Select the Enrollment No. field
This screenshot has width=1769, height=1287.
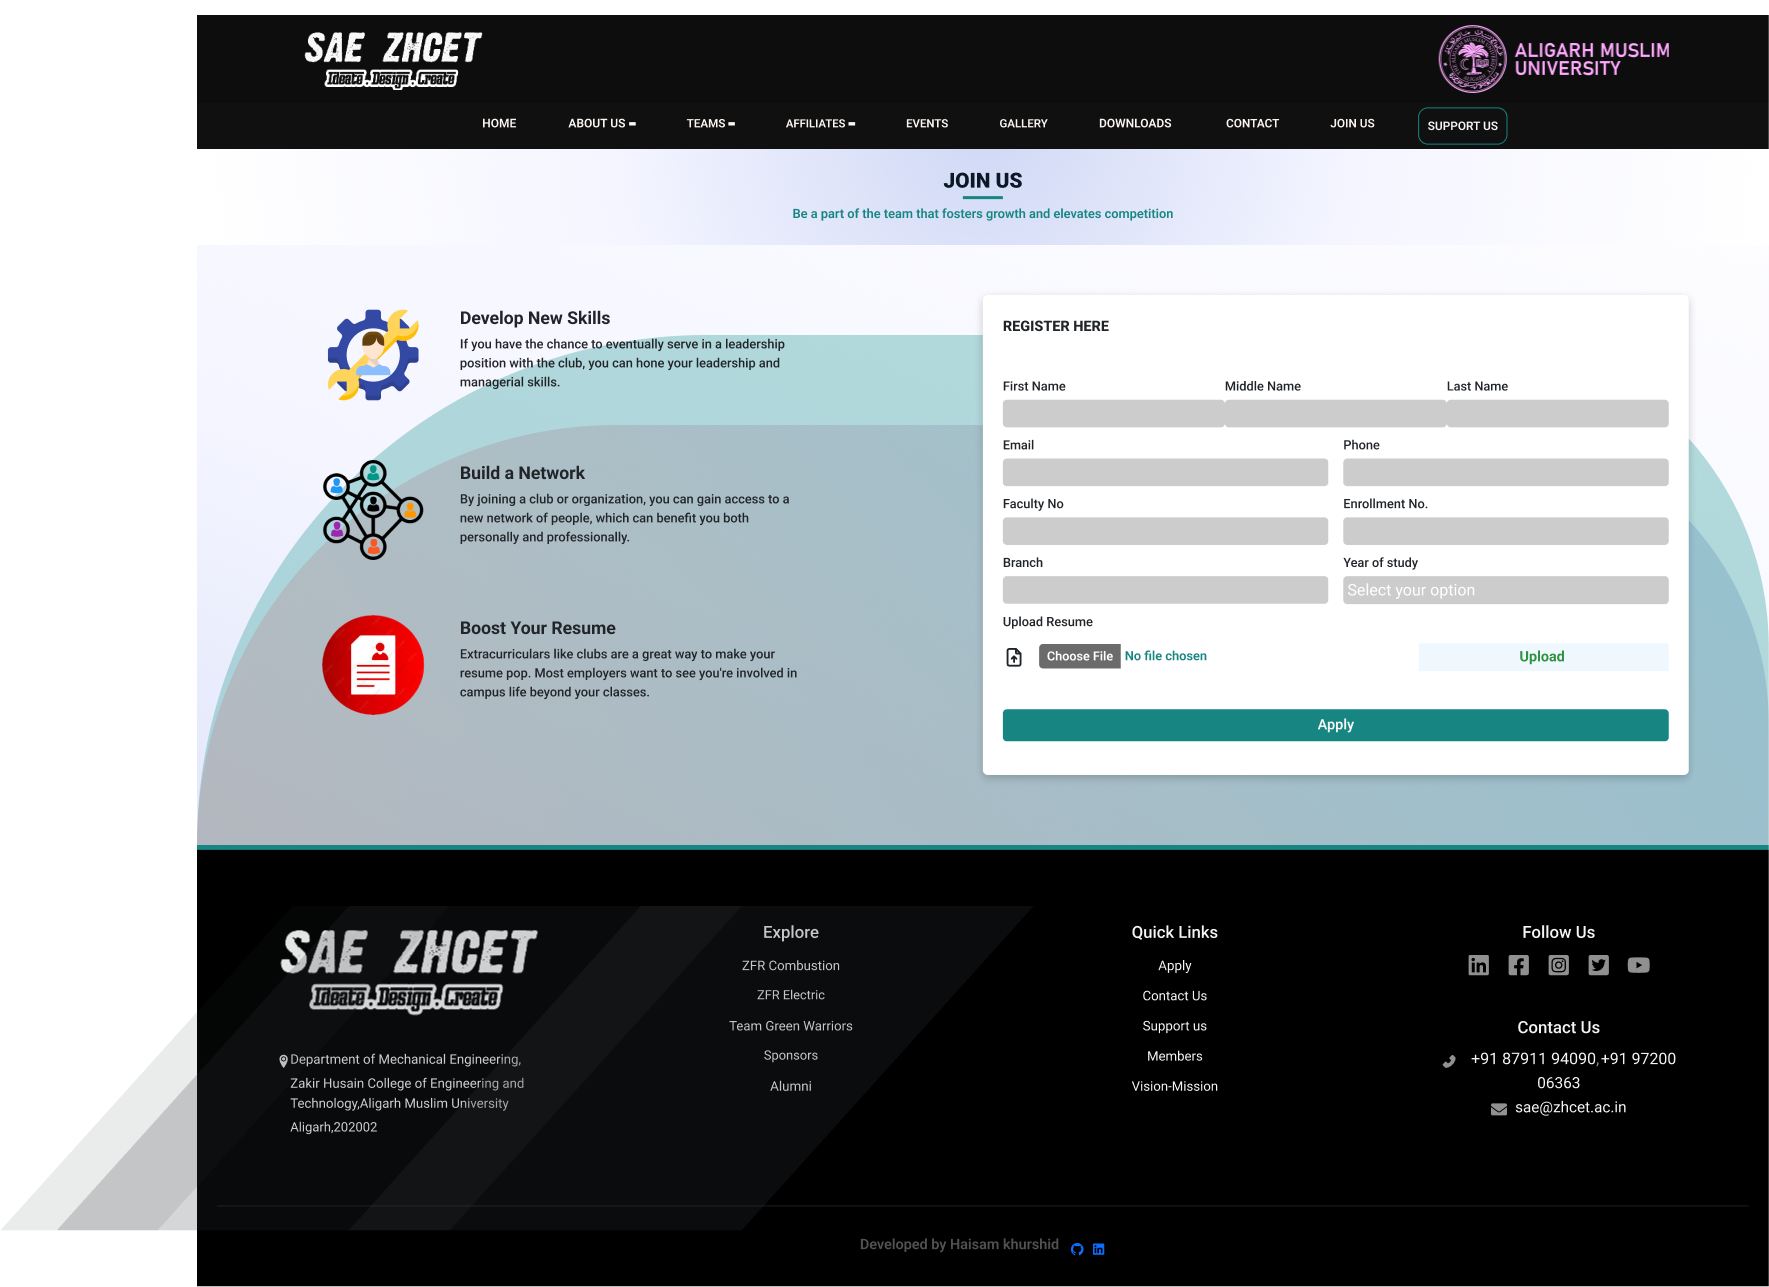1505,531
